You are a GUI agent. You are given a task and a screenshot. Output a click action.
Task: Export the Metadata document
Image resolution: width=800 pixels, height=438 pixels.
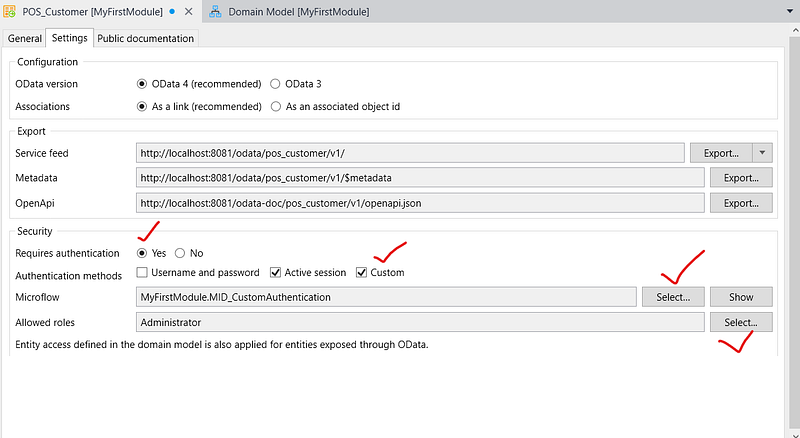coord(741,178)
